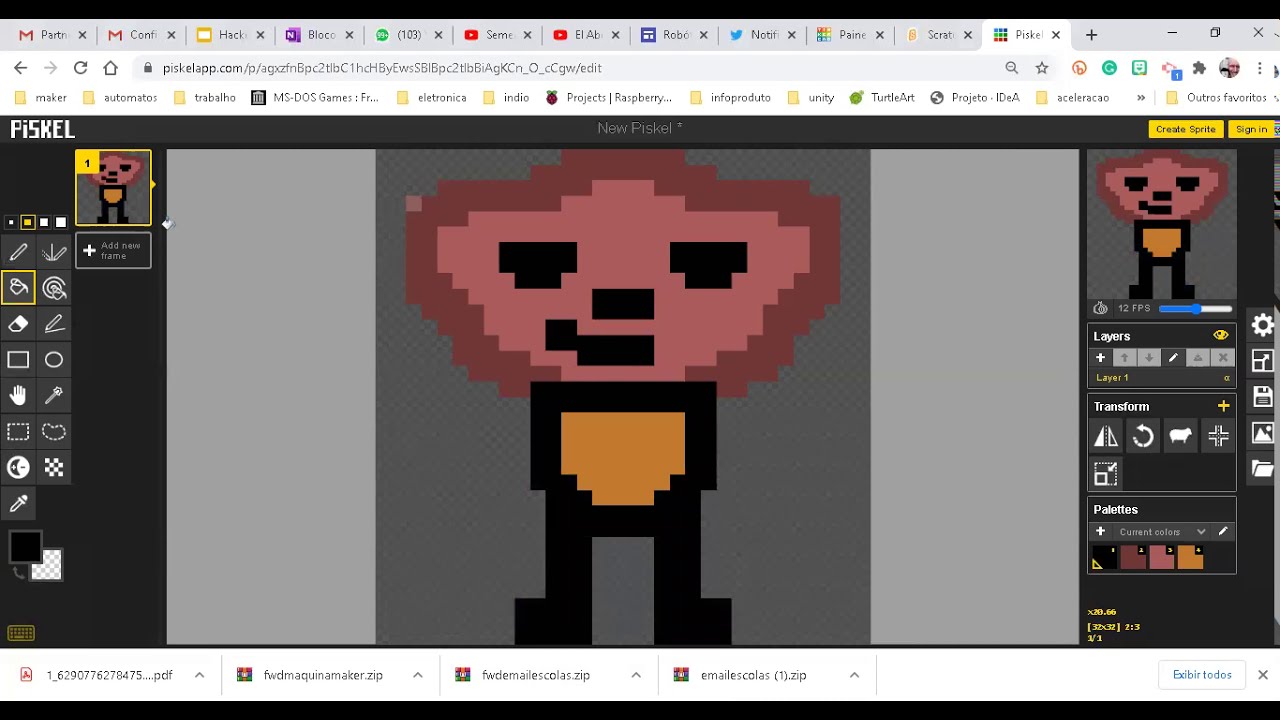Click the Align center transform icon
Screen dimensions: 1280x720
[1218, 436]
